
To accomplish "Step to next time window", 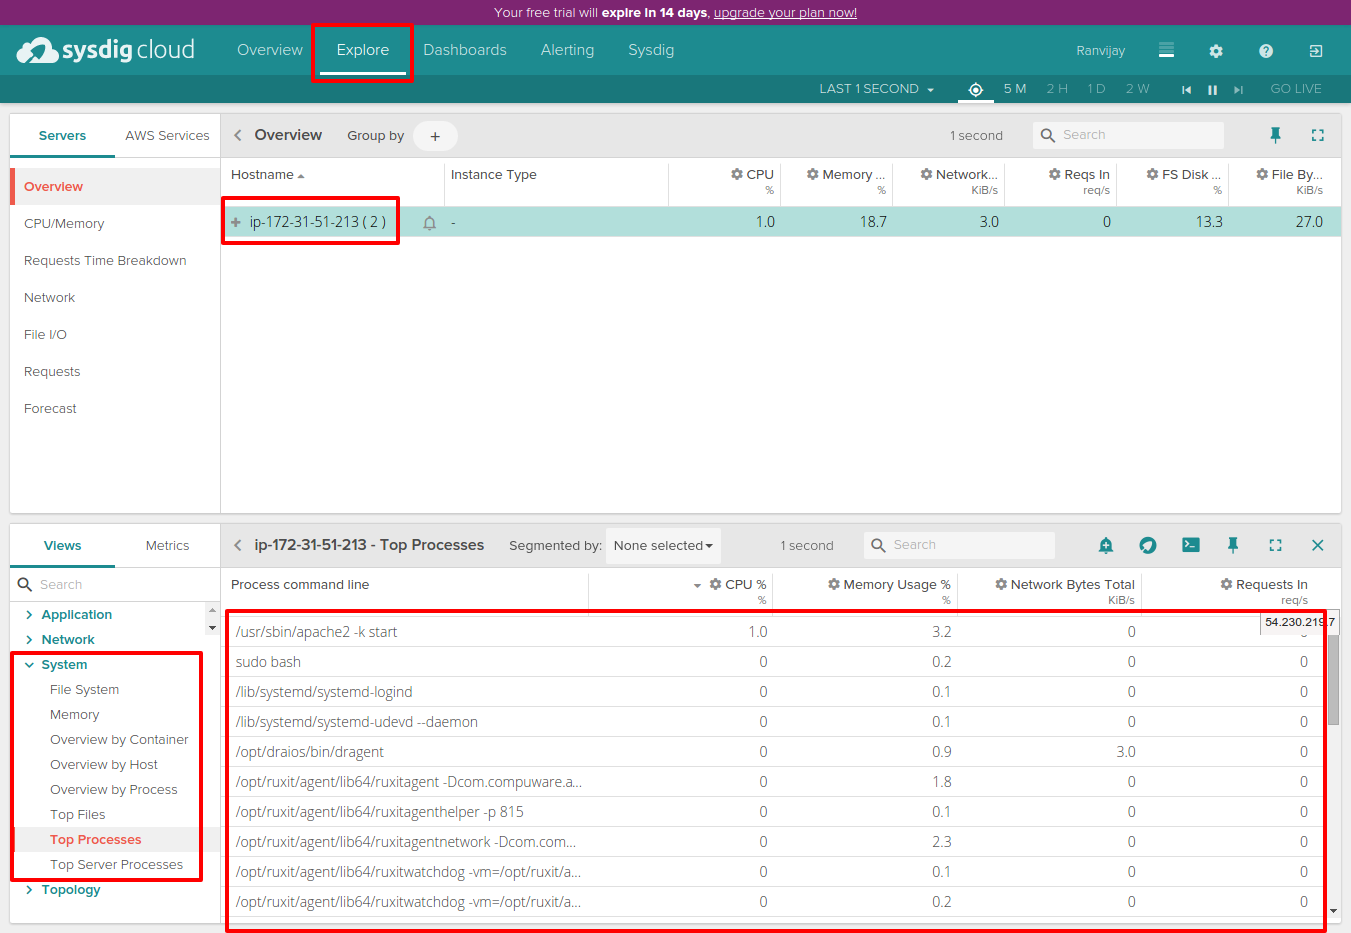I will (1238, 90).
